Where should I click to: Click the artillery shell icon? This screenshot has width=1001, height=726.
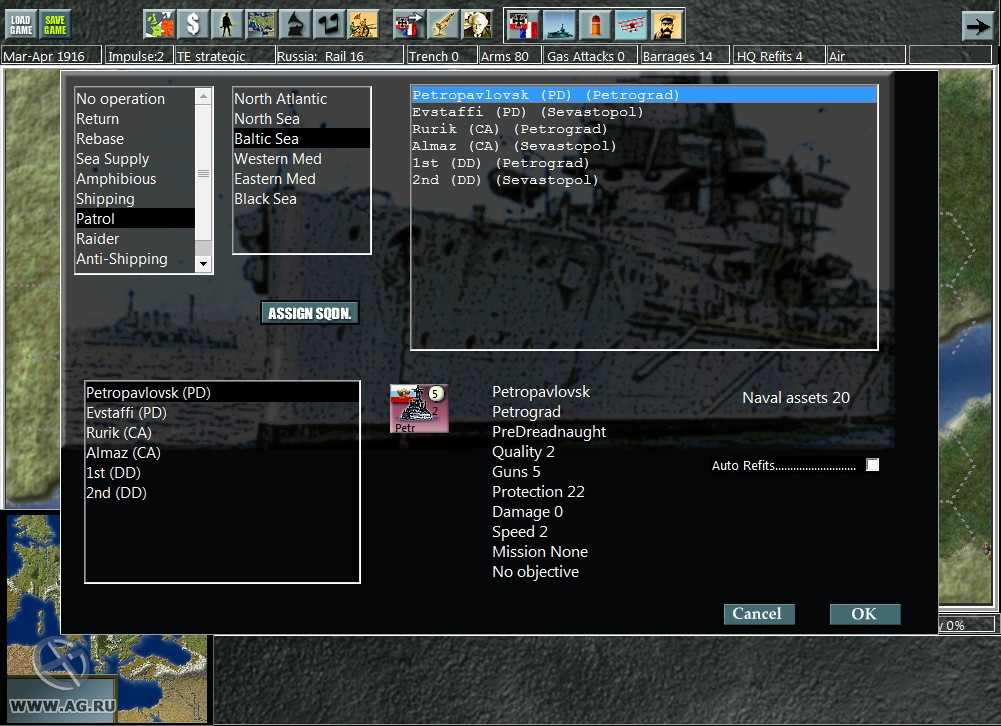pyautogui.click(x=595, y=26)
